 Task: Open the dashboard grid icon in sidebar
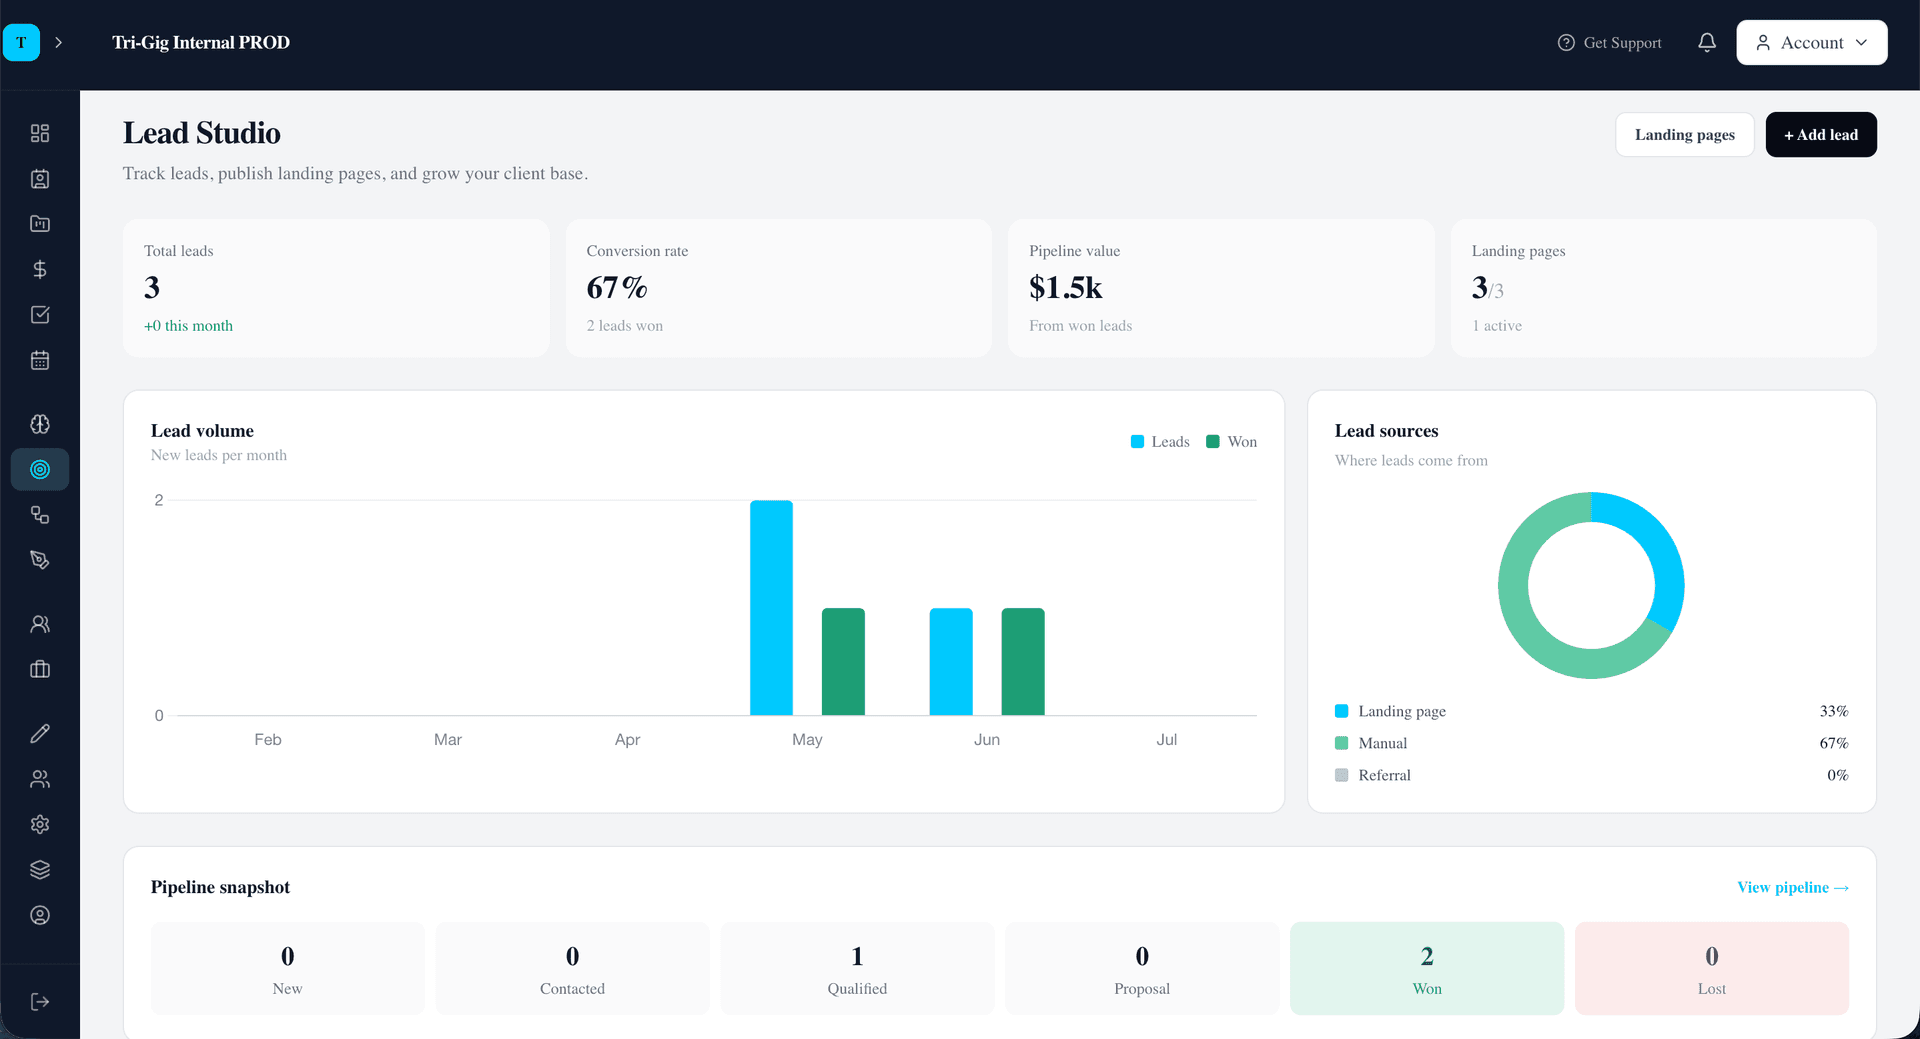pyautogui.click(x=40, y=133)
